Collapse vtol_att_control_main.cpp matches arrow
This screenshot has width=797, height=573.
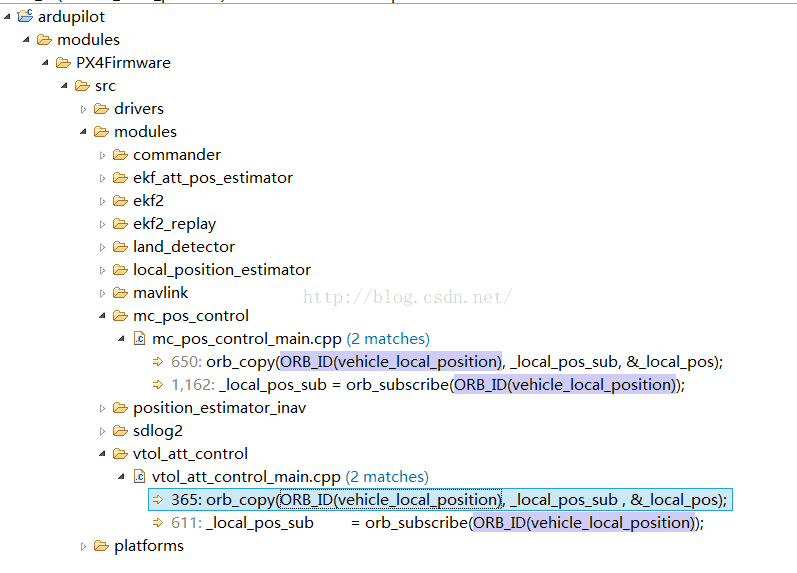click(x=121, y=477)
